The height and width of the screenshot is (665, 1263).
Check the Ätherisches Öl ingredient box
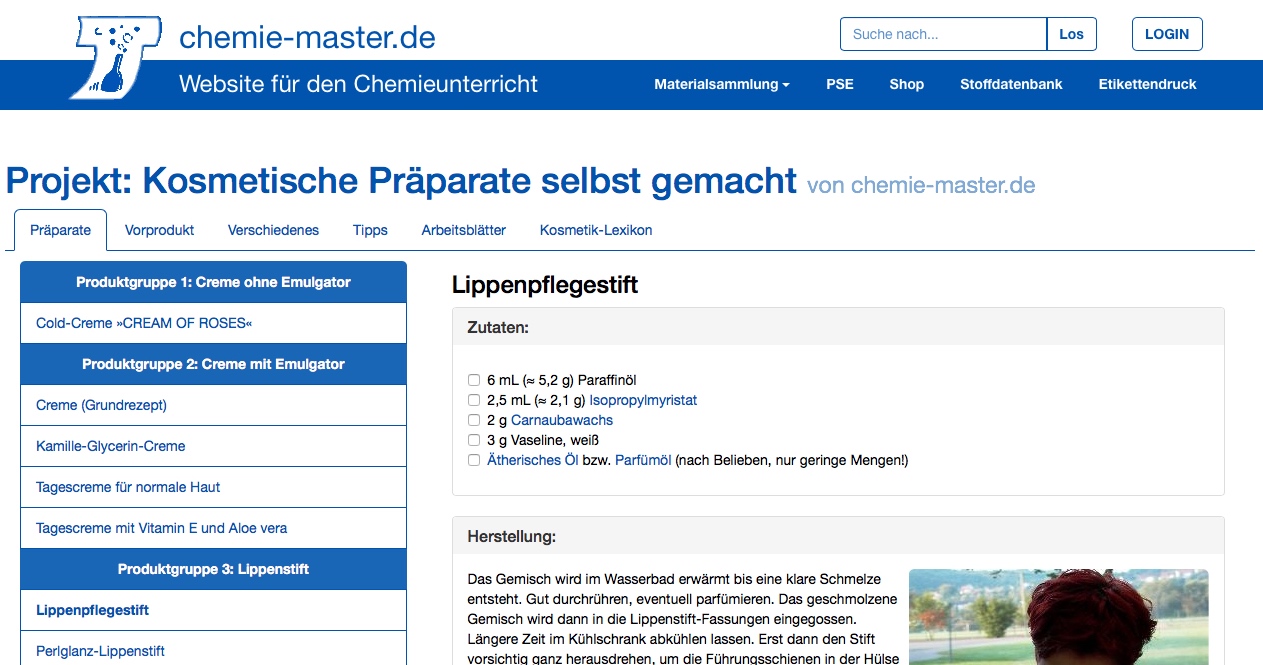click(x=474, y=460)
